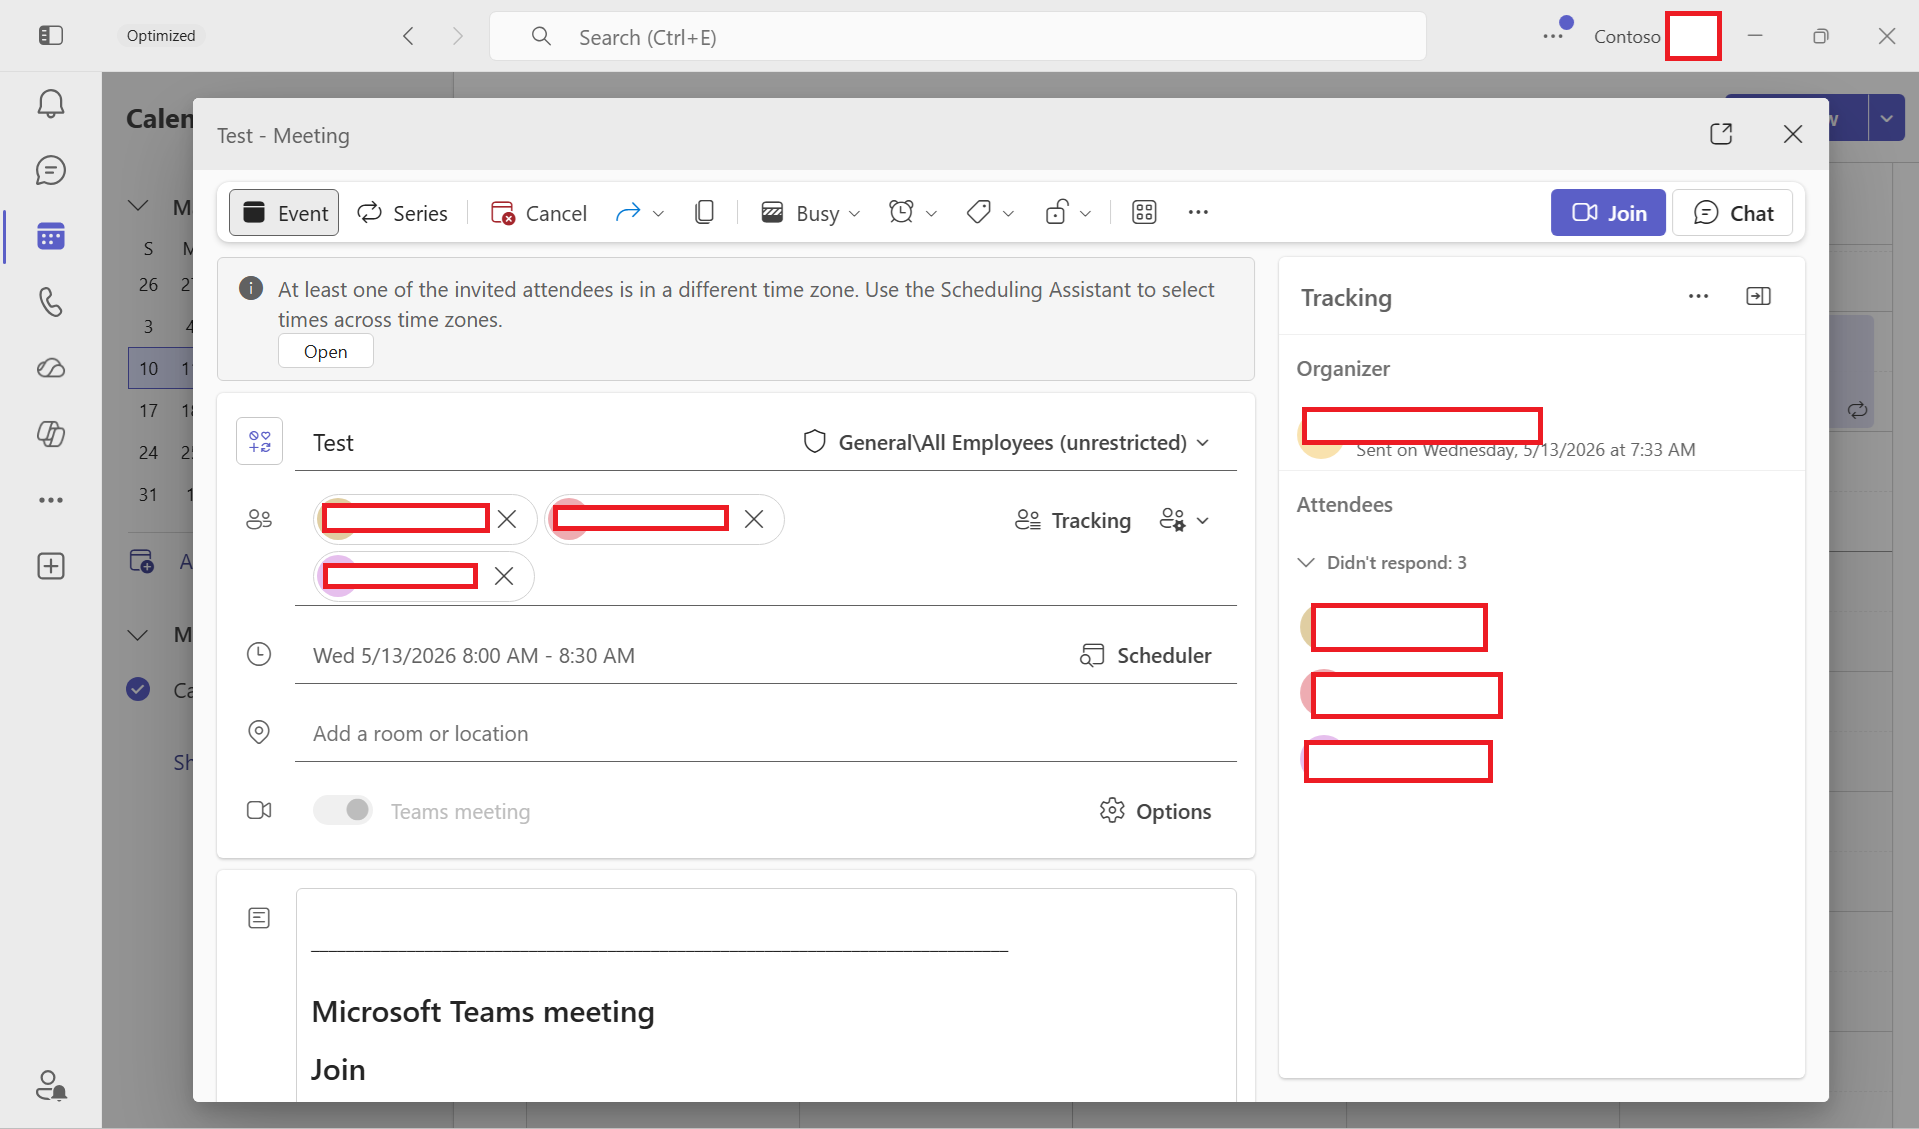1919x1129 pixels.
Task: Select the Calendar icon in sidebar
Action: (51, 236)
